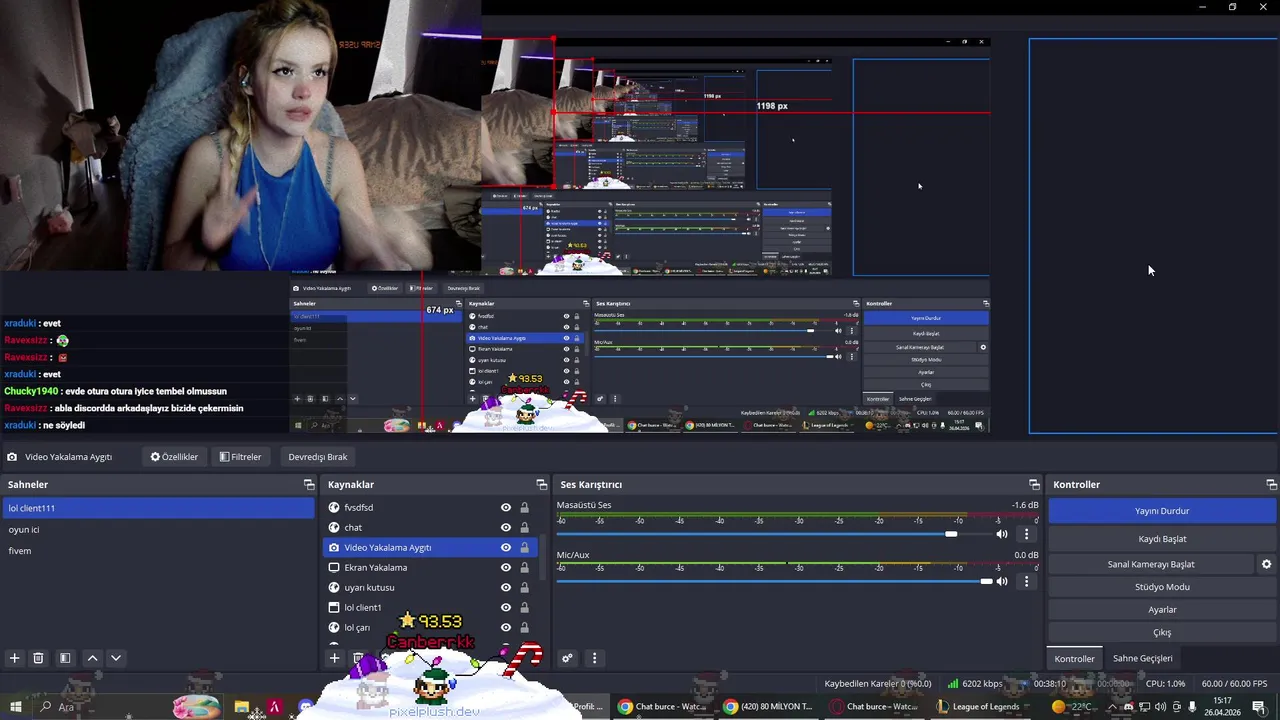Open File Explorer from taskbar
Viewport: 1280px width, 720px height.
(242, 707)
